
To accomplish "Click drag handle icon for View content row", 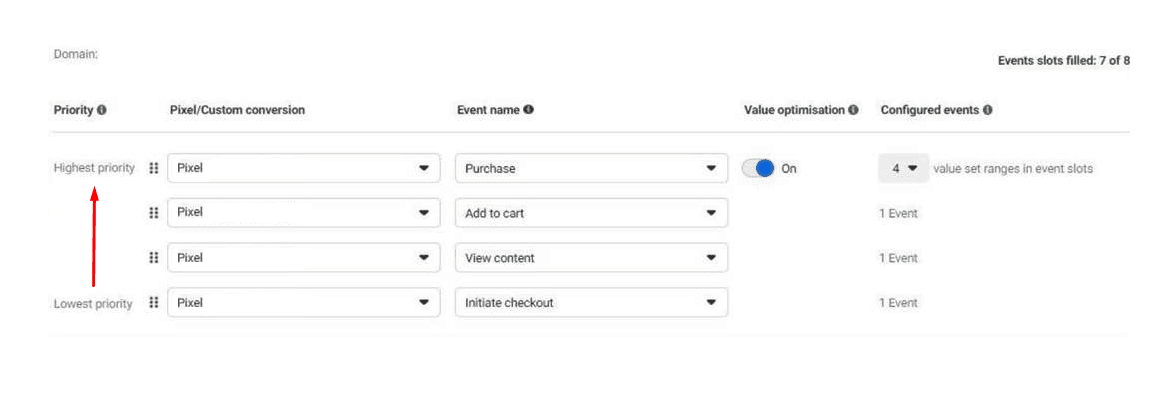I will pyautogui.click(x=153, y=257).
